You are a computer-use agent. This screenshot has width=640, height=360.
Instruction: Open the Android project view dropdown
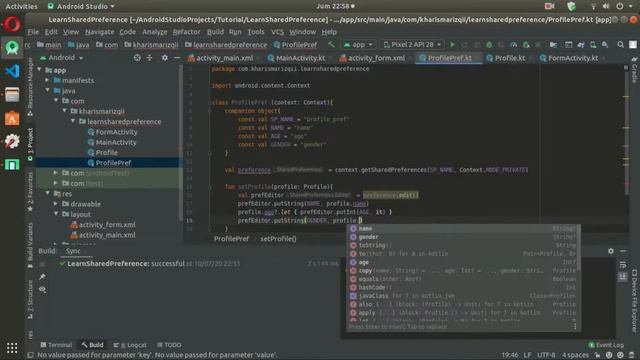click(61, 58)
